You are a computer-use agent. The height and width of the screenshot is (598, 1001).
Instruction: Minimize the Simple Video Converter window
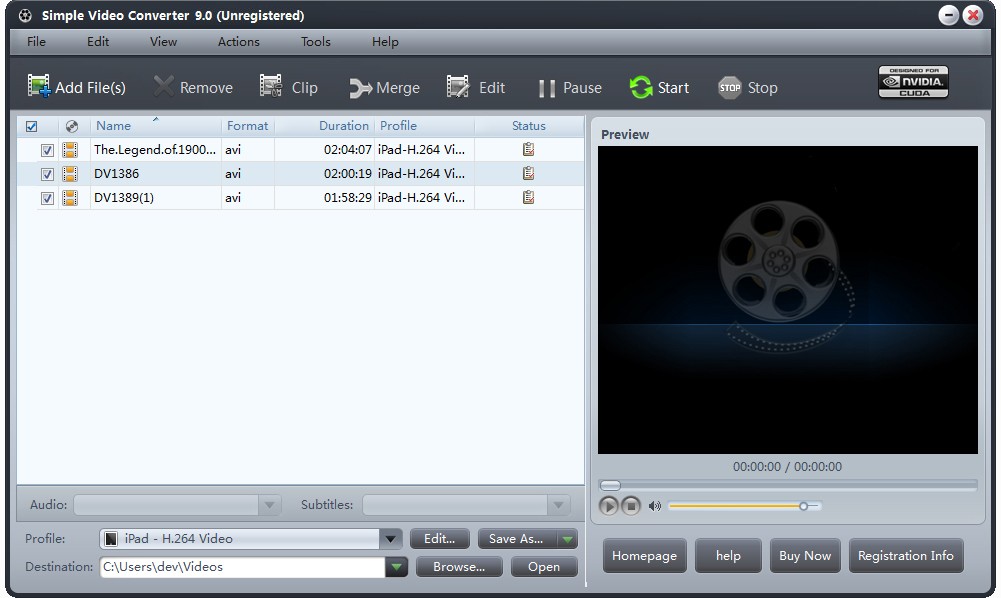949,15
